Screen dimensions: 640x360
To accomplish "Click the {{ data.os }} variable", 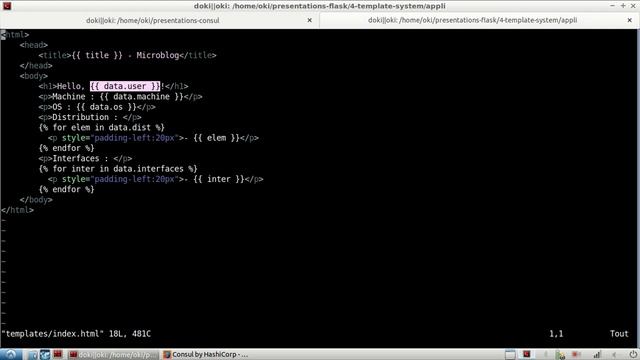I will click(106, 107).
